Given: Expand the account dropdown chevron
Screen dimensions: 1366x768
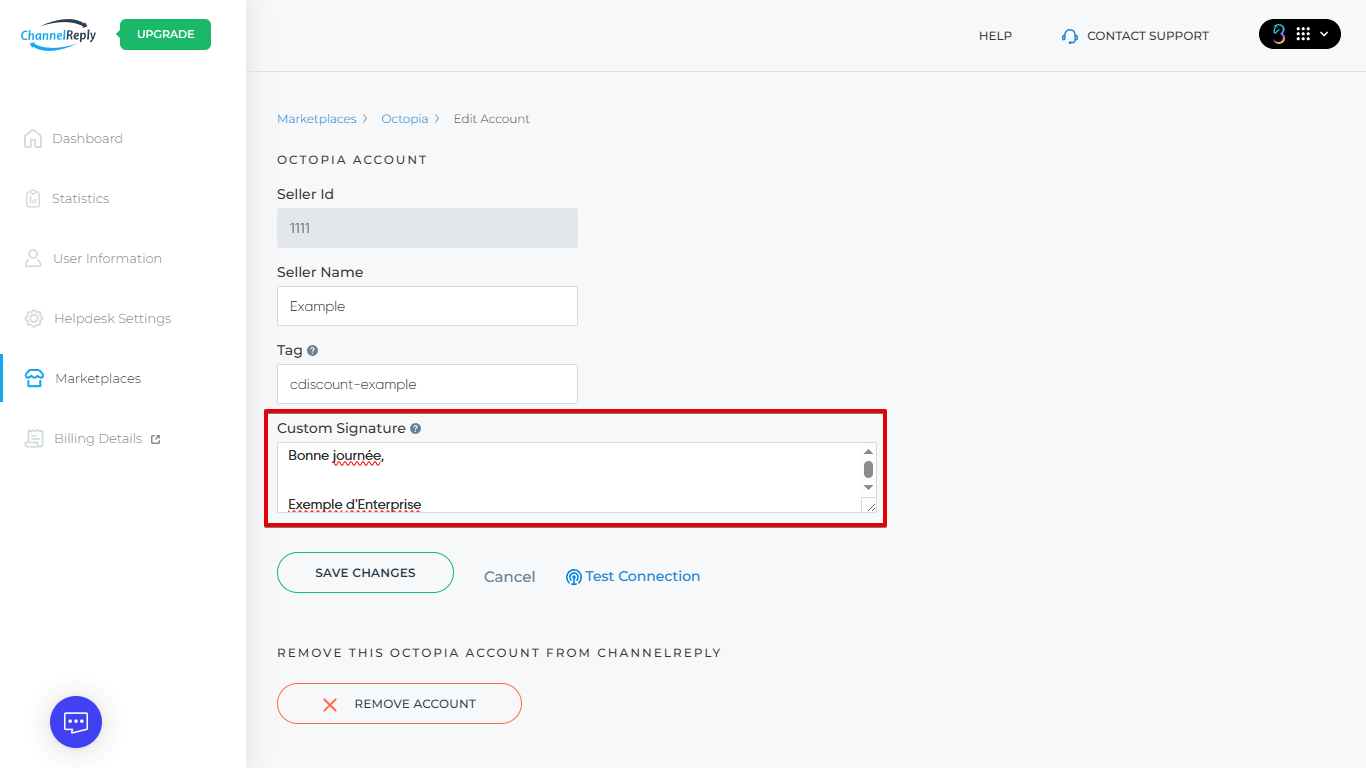Looking at the screenshot, I should coord(1324,34).
